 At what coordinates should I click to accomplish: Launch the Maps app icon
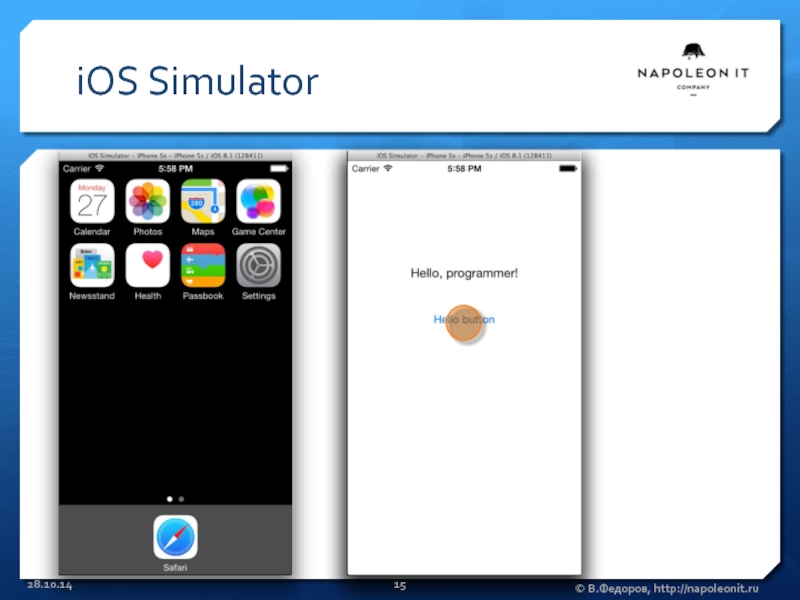click(203, 201)
